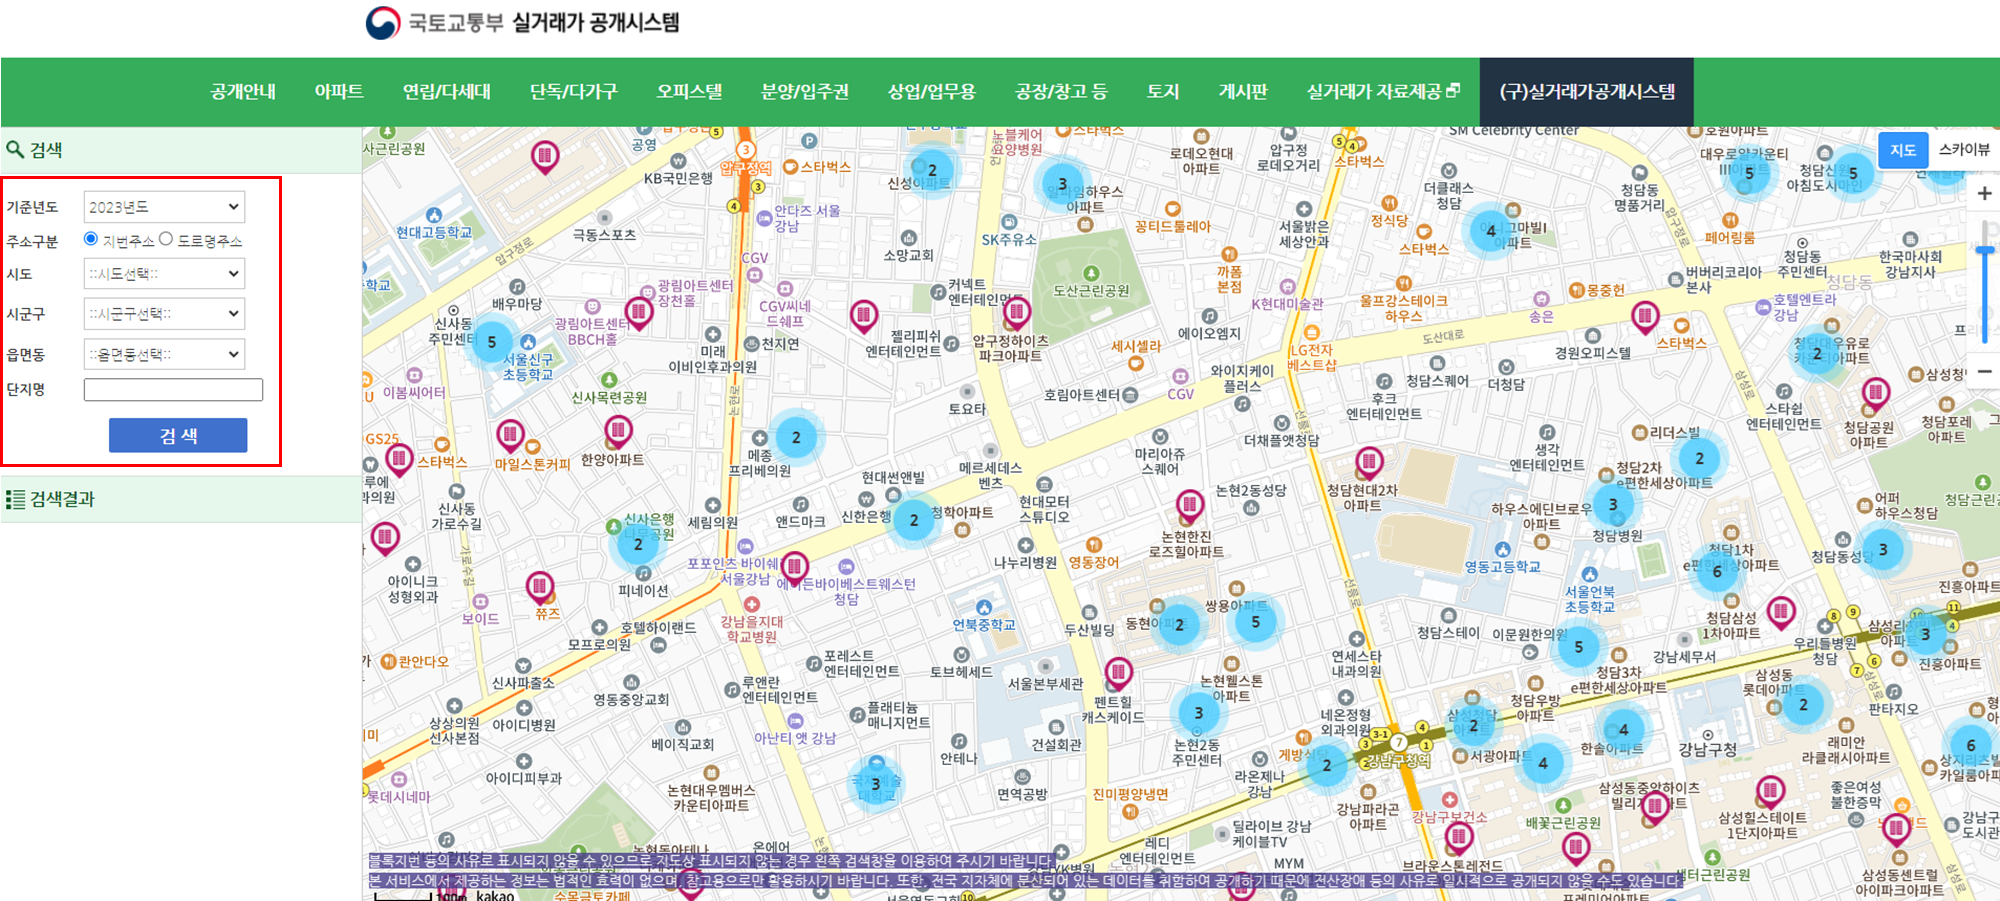
Task: Click the 3 cluster near 하우스에딘브로우 아파트
Action: click(x=1613, y=505)
